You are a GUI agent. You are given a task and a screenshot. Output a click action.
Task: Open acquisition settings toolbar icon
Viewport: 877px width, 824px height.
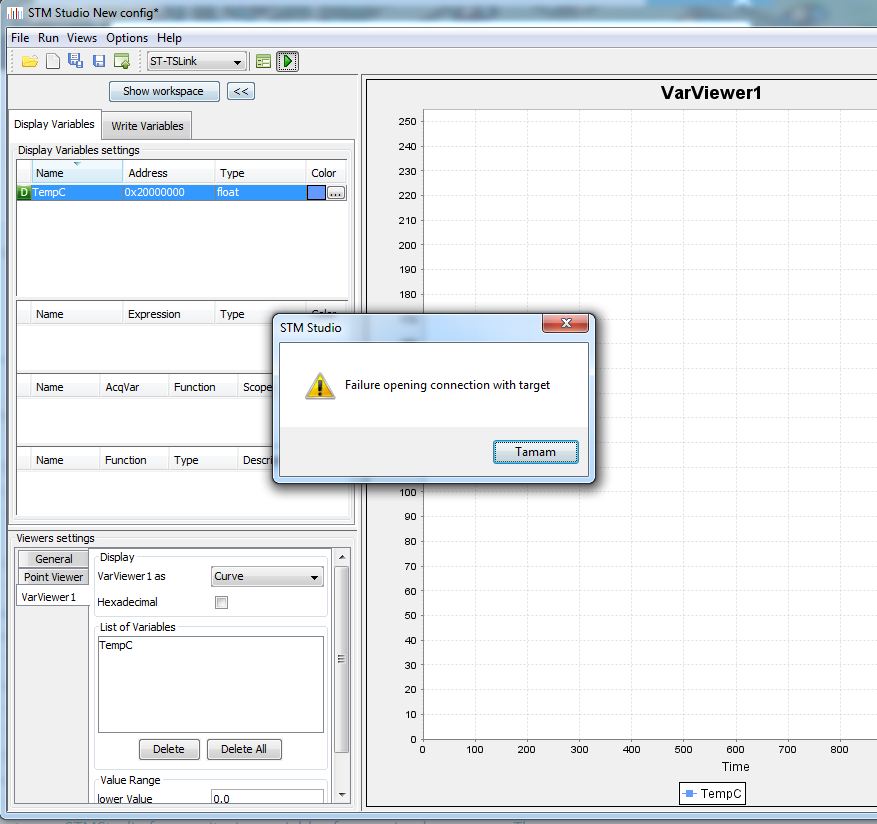(263, 62)
